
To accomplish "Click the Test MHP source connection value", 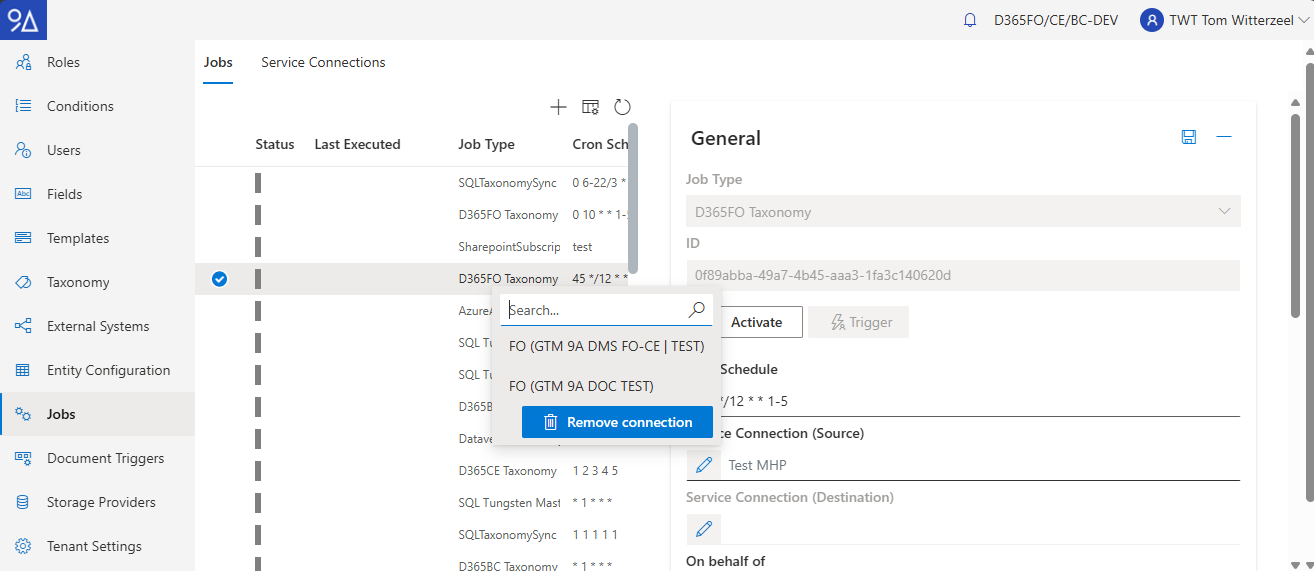I will pos(757,465).
